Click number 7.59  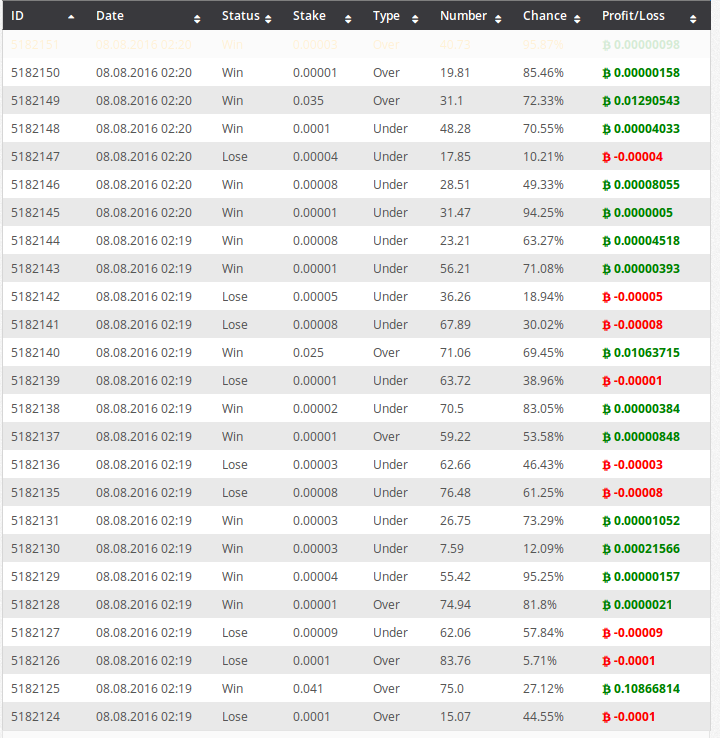[x=452, y=549]
